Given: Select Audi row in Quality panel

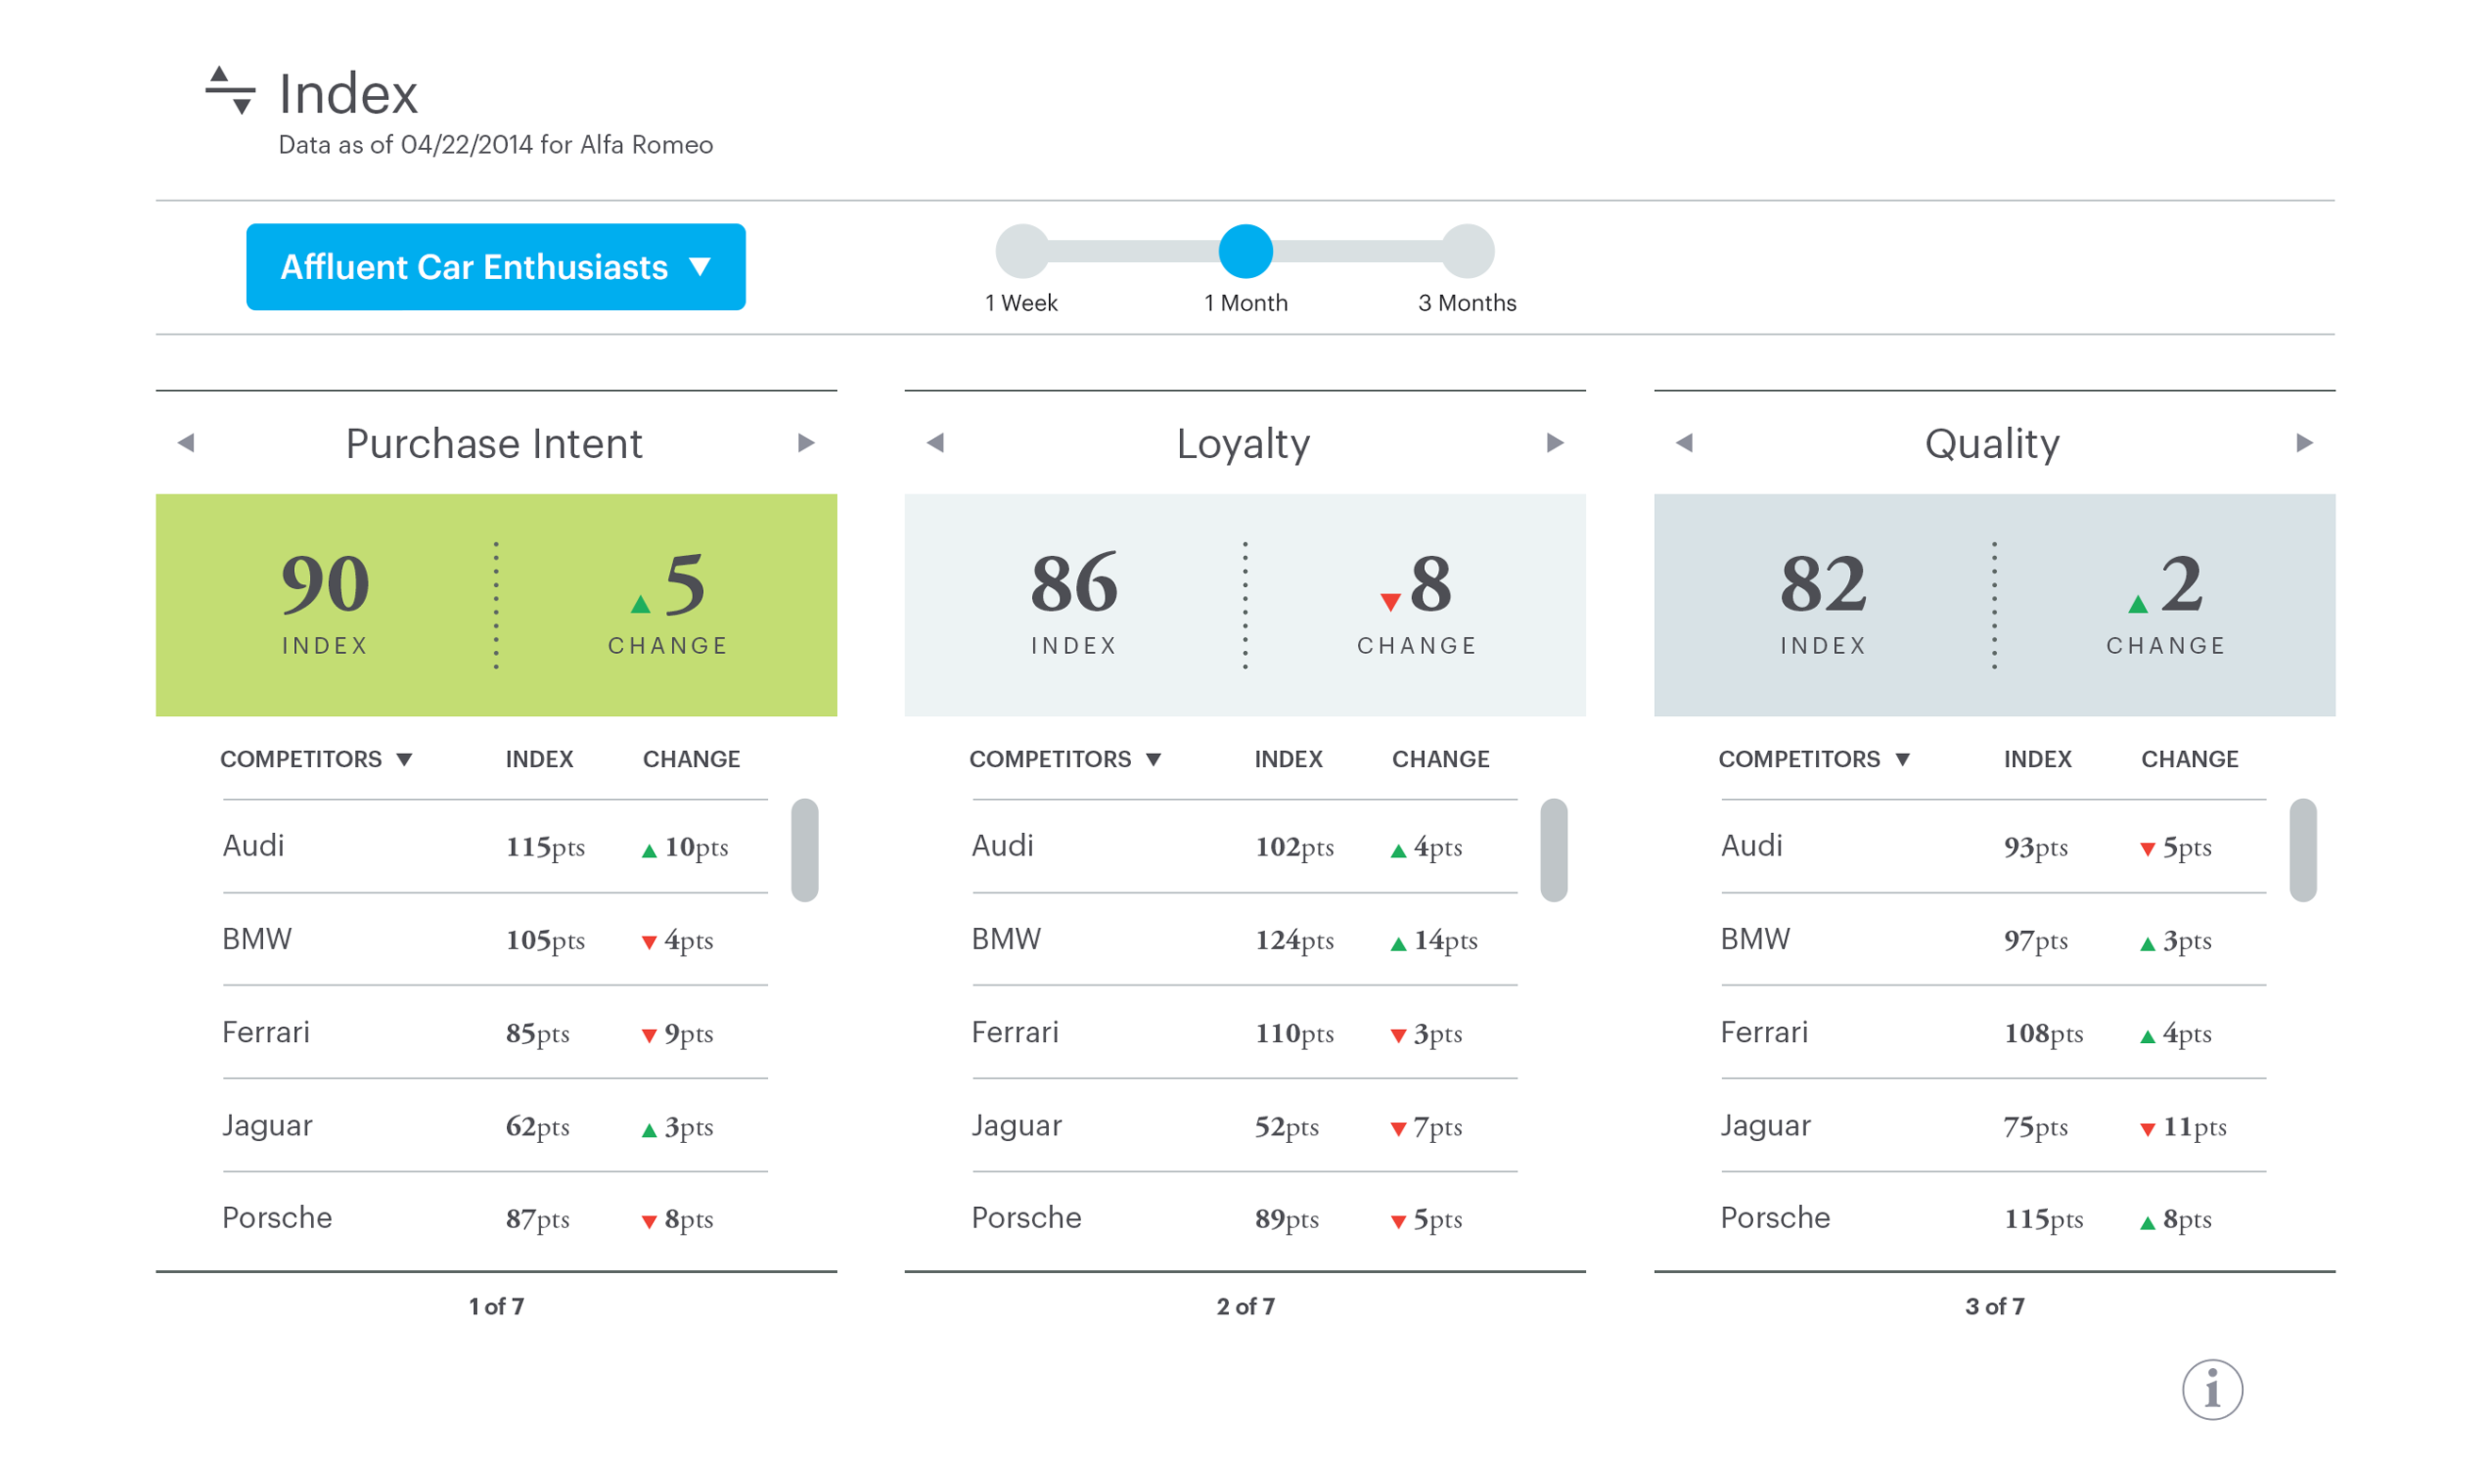Looking at the screenshot, I should (x=1993, y=846).
